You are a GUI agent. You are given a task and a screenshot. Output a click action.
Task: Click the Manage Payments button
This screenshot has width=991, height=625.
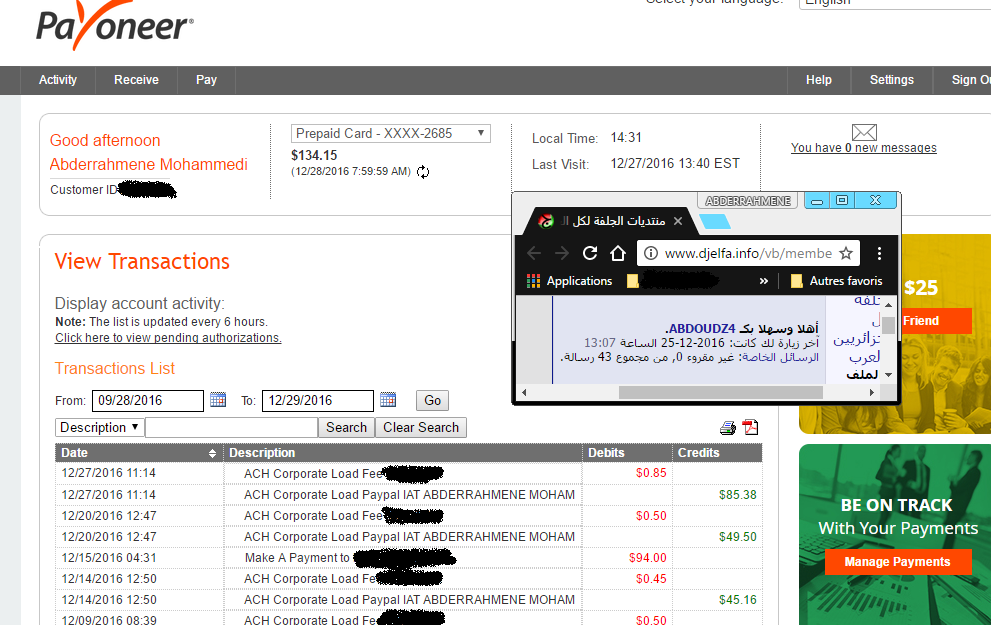pyautogui.click(x=897, y=562)
